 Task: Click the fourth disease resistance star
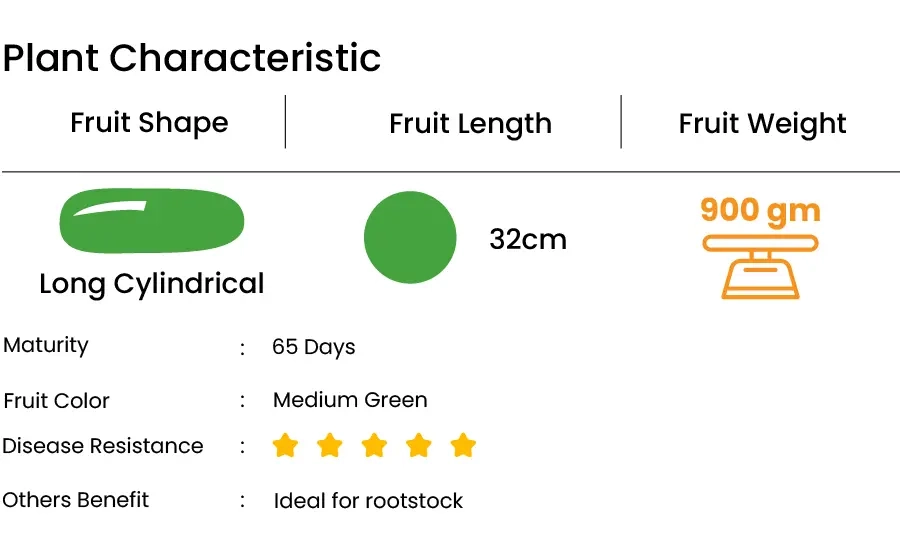418,446
